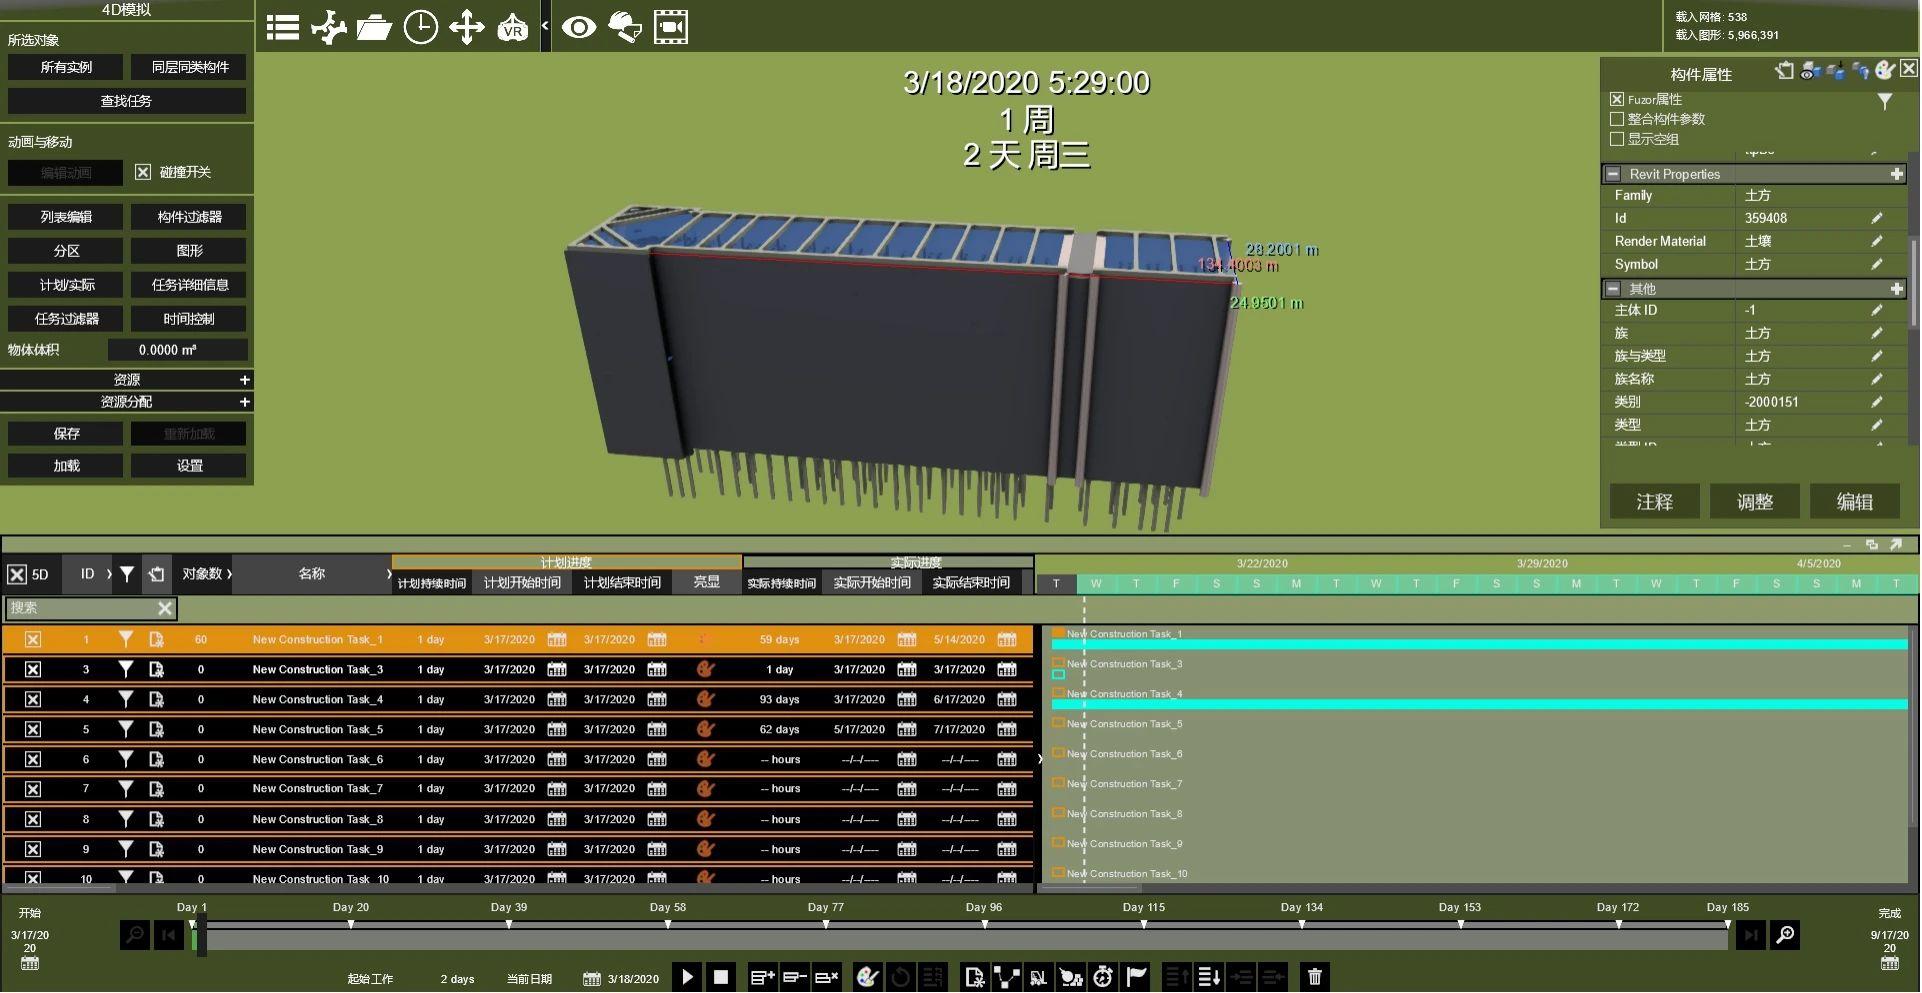The image size is (1922, 993).
Task: Click the paint palette icon in bottom toolbar
Action: pos(867,978)
